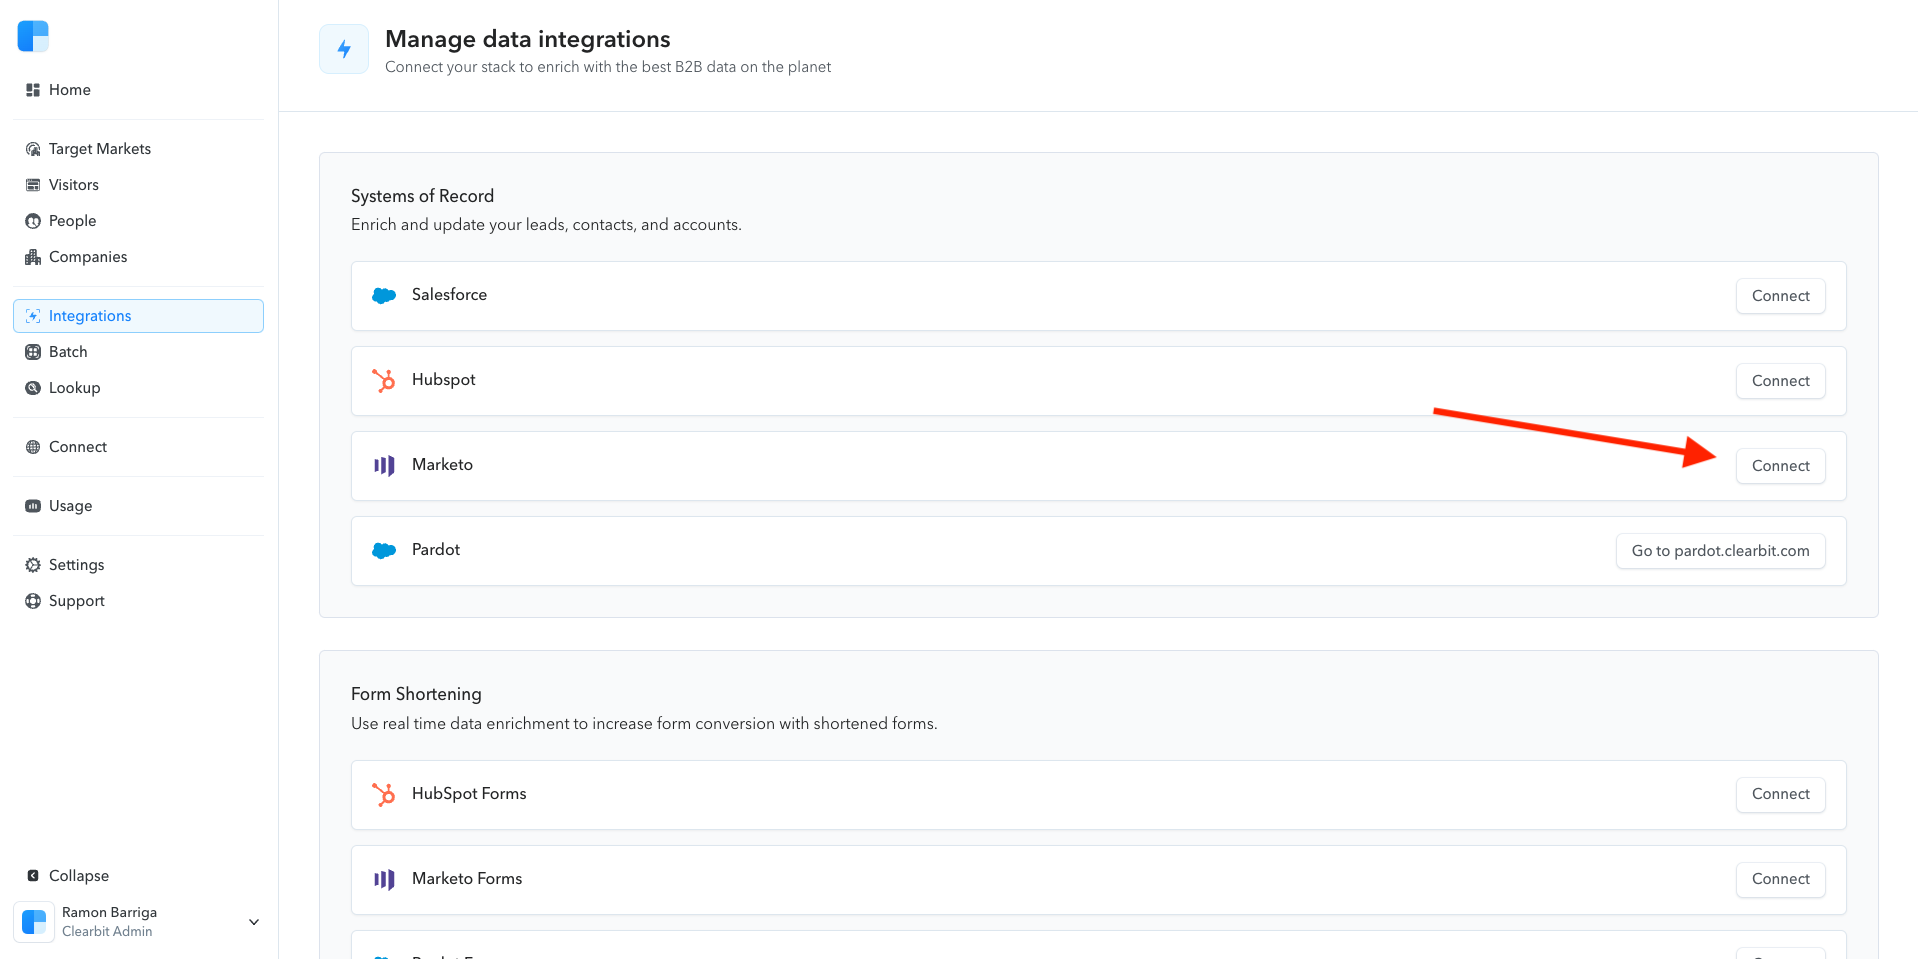
Task: Click the Marketo logo in Systems of Record
Action: pyautogui.click(x=384, y=466)
